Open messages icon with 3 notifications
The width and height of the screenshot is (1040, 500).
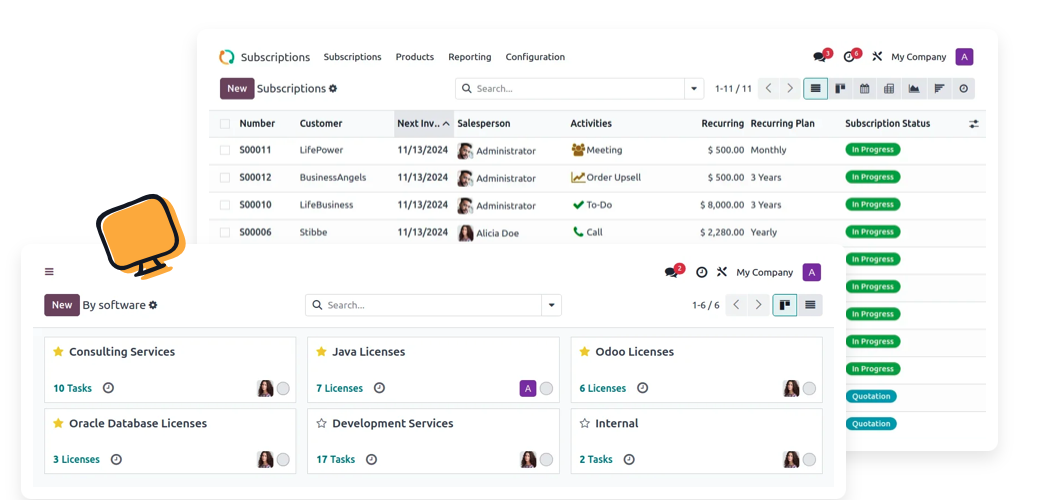[x=821, y=56]
